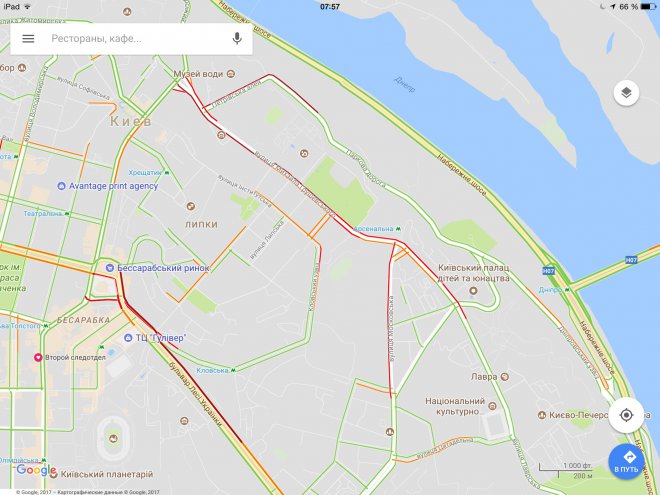Start directions with В ПУТЬ button
The image size is (660, 495).
click(x=626, y=461)
